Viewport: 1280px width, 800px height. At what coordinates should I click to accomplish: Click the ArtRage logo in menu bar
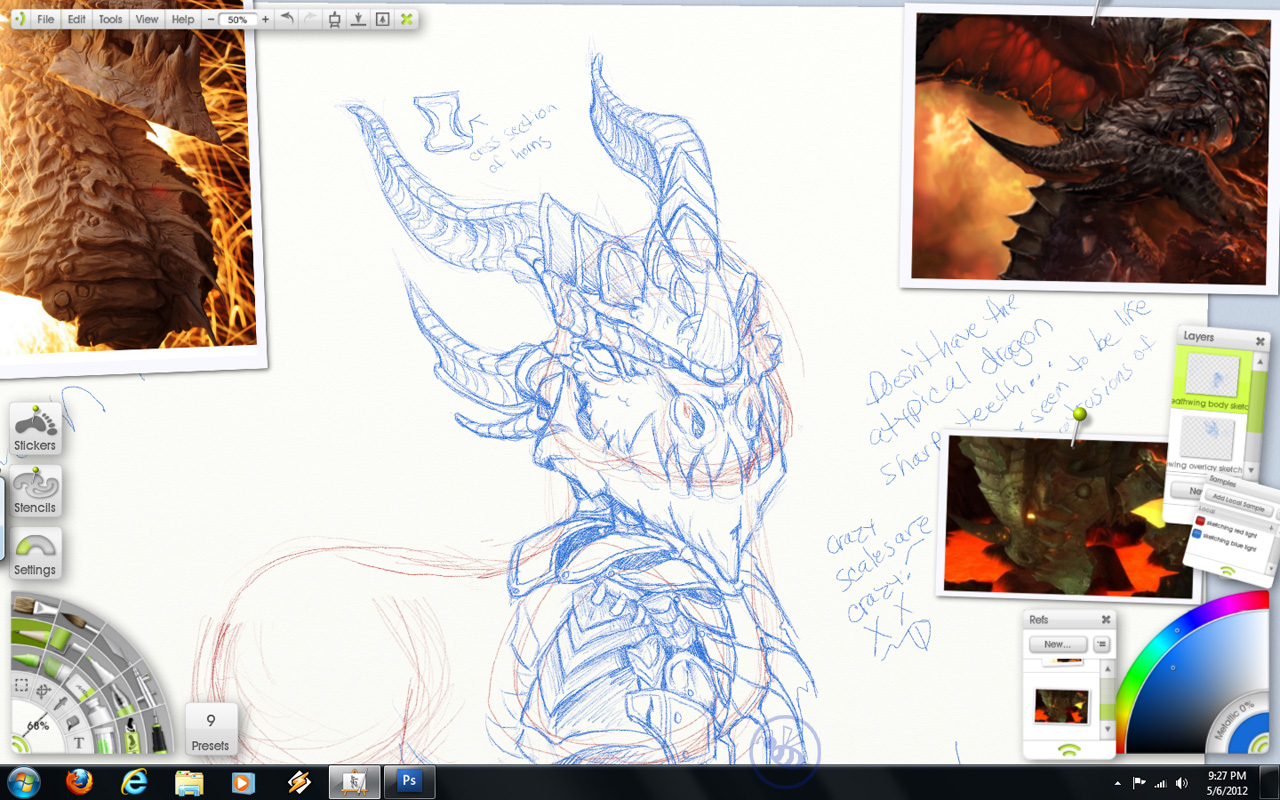point(20,19)
